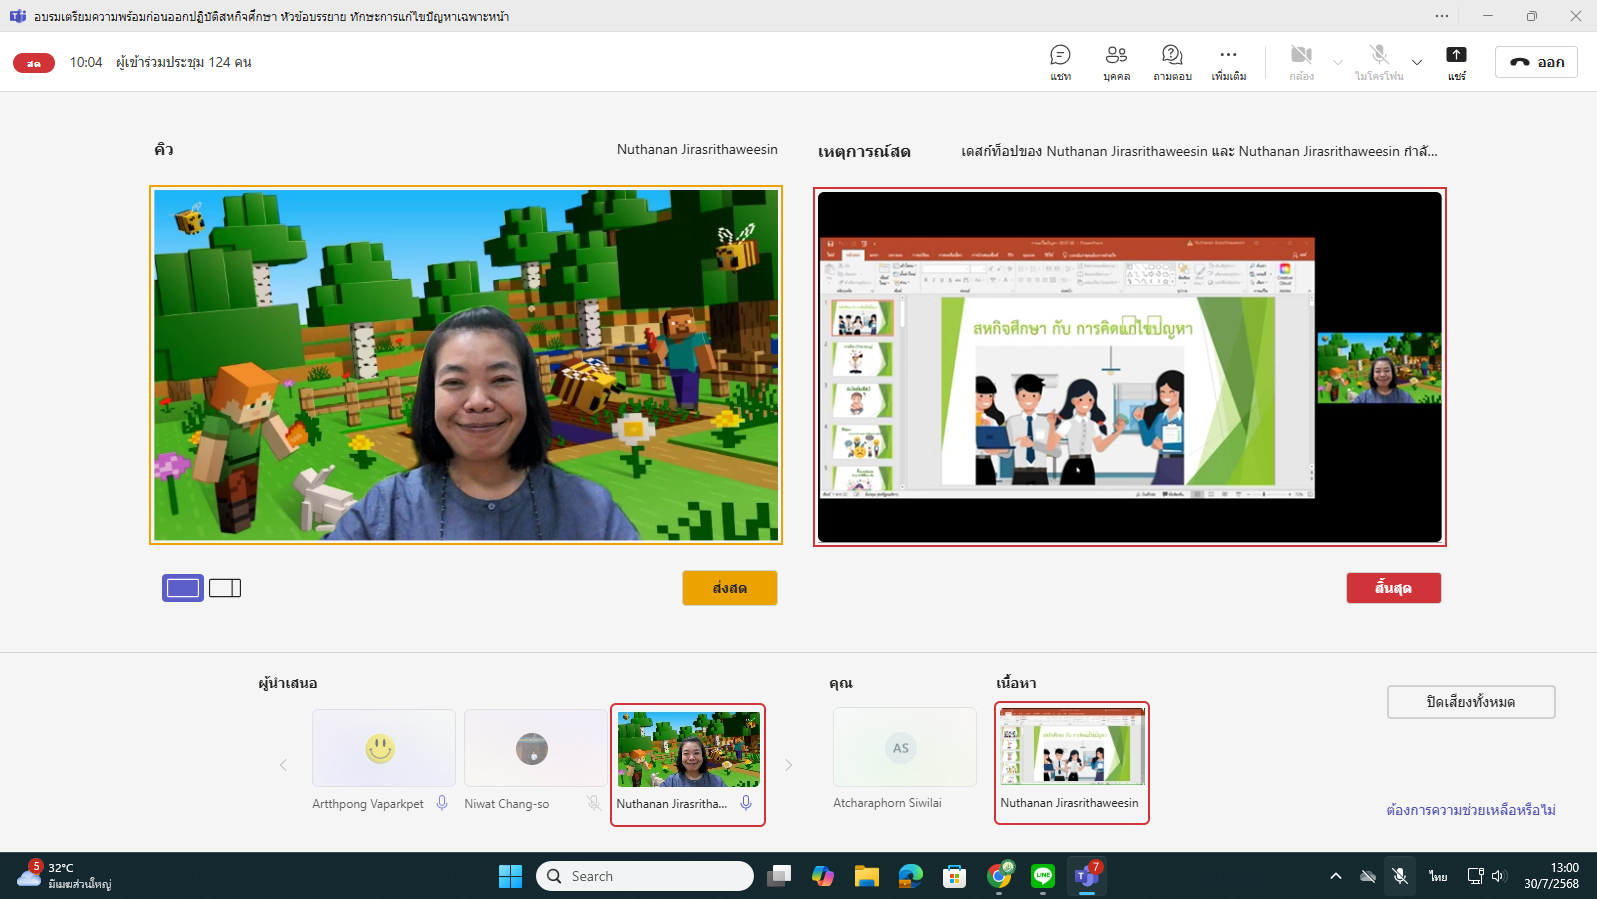Click the Microsoft Teams taskbar icon

[1087, 876]
